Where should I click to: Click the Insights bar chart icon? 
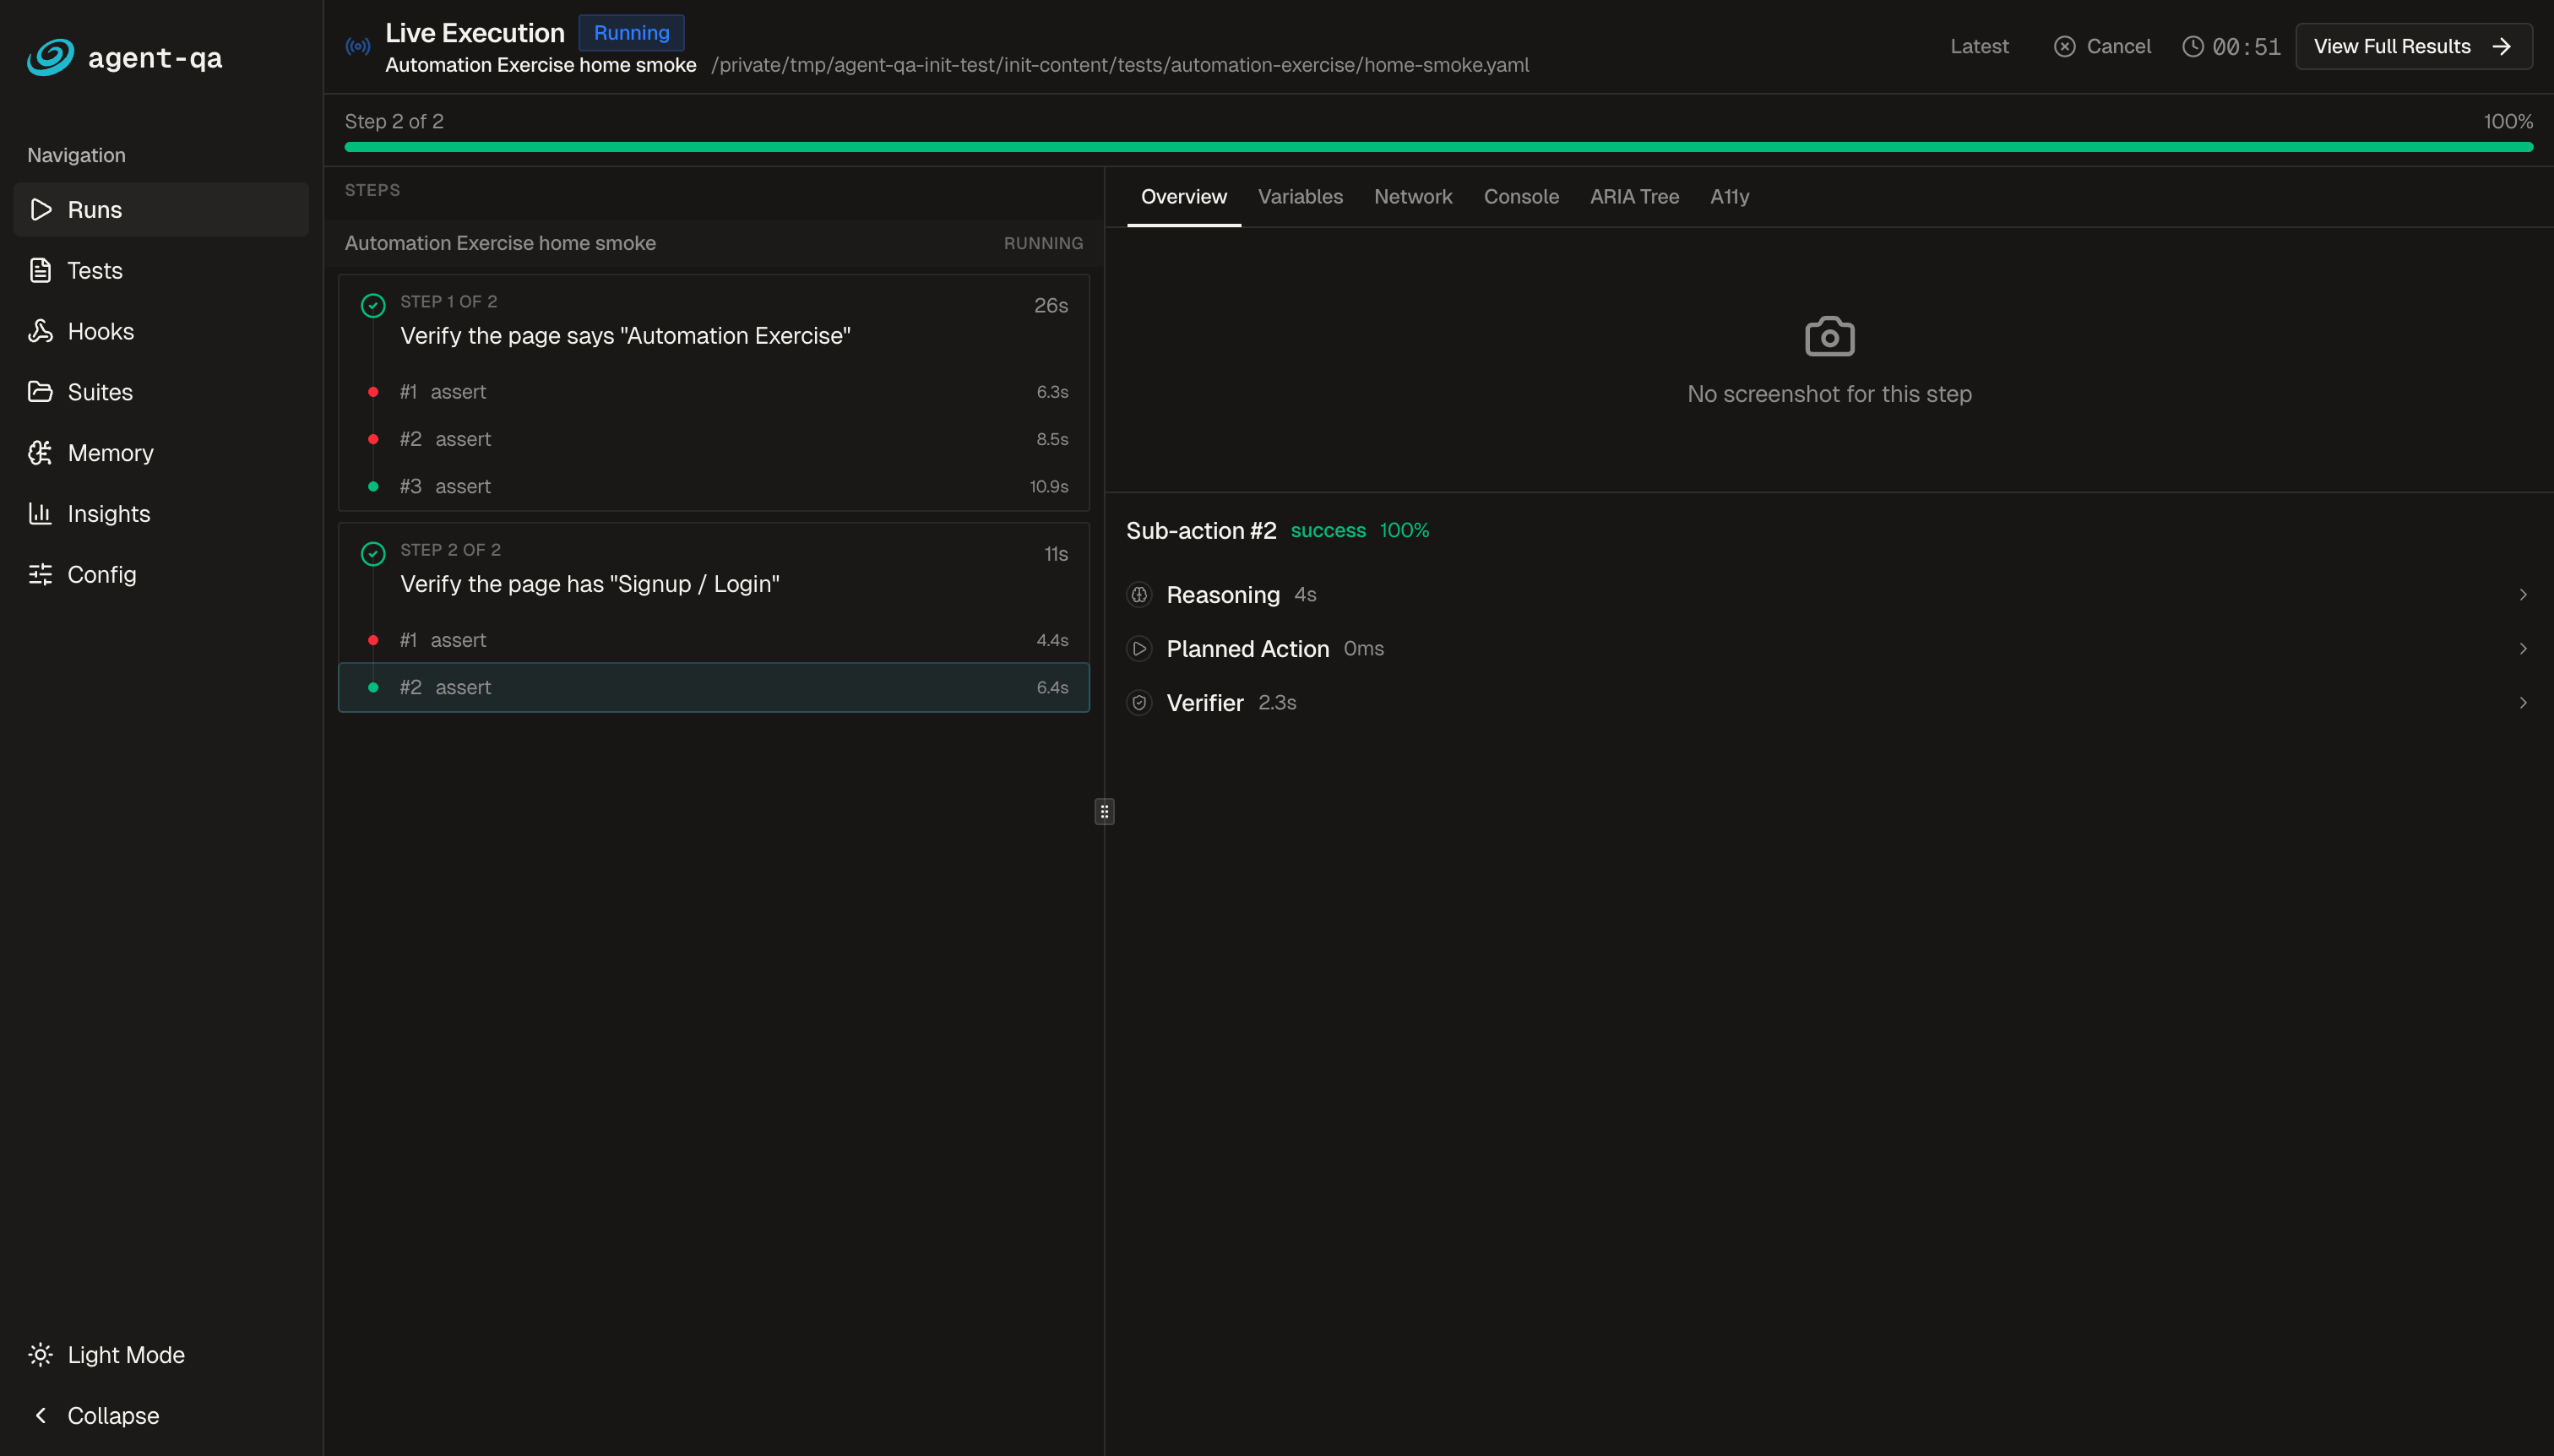pyautogui.click(x=41, y=513)
